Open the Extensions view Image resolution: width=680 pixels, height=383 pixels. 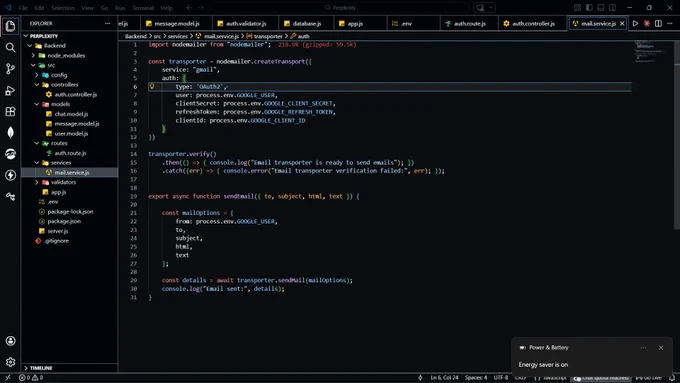pyautogui.click(x=10, y=111)
